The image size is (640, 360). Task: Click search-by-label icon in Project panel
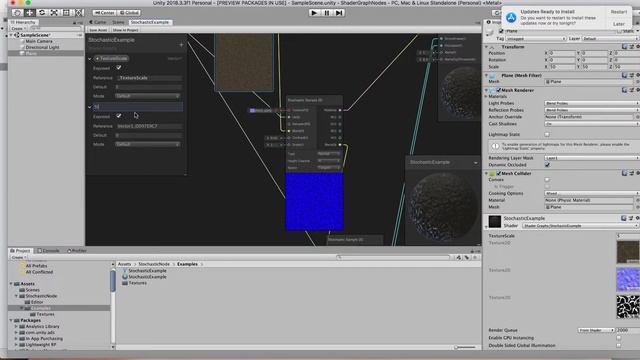coord(467,258)
